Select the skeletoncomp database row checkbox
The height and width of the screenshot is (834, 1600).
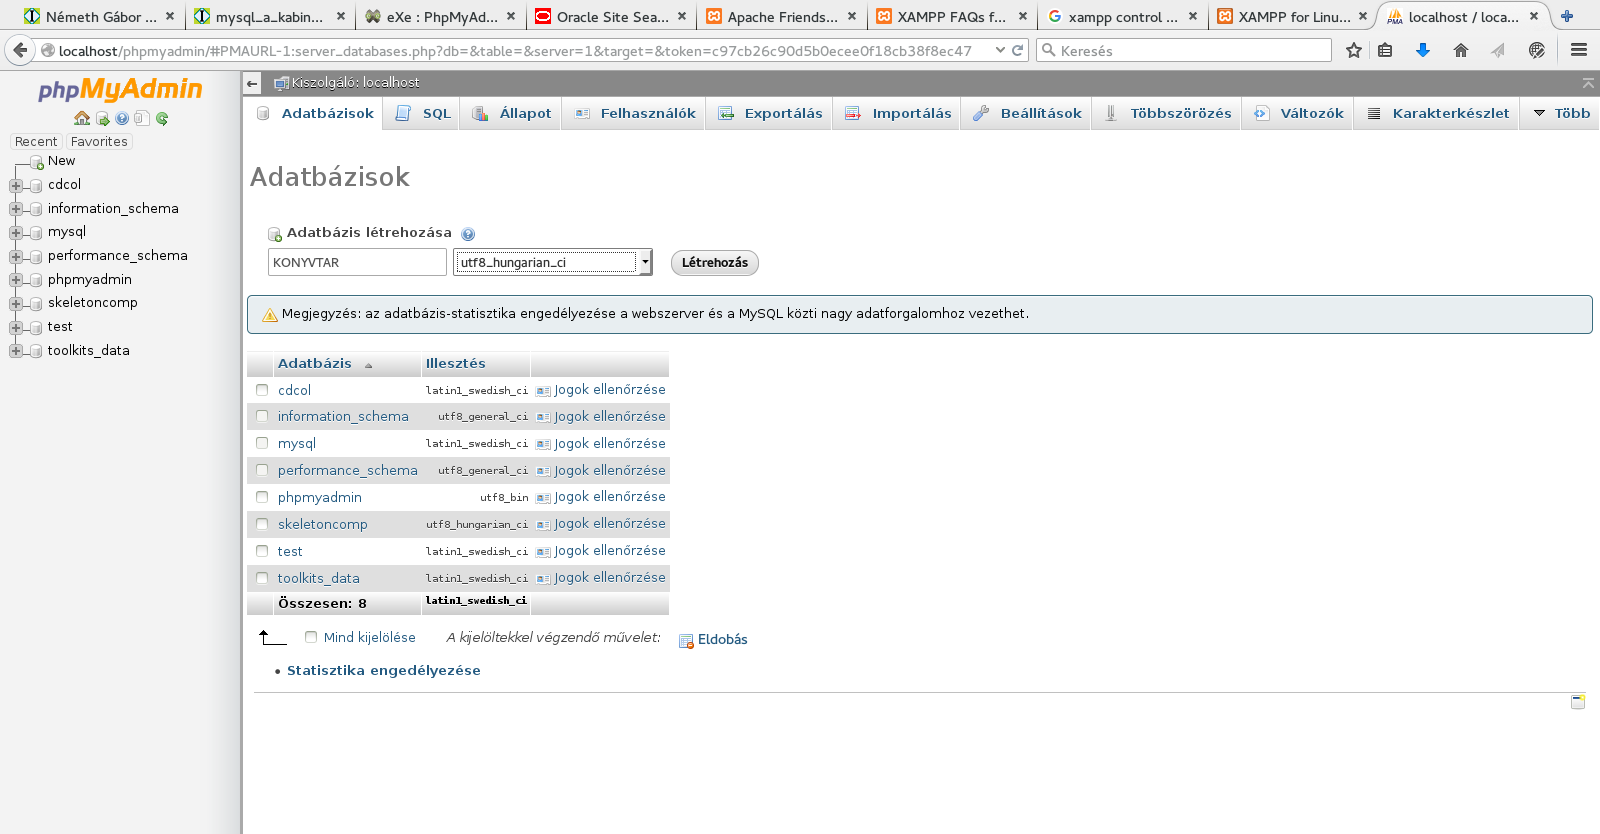tap(262, 524)
